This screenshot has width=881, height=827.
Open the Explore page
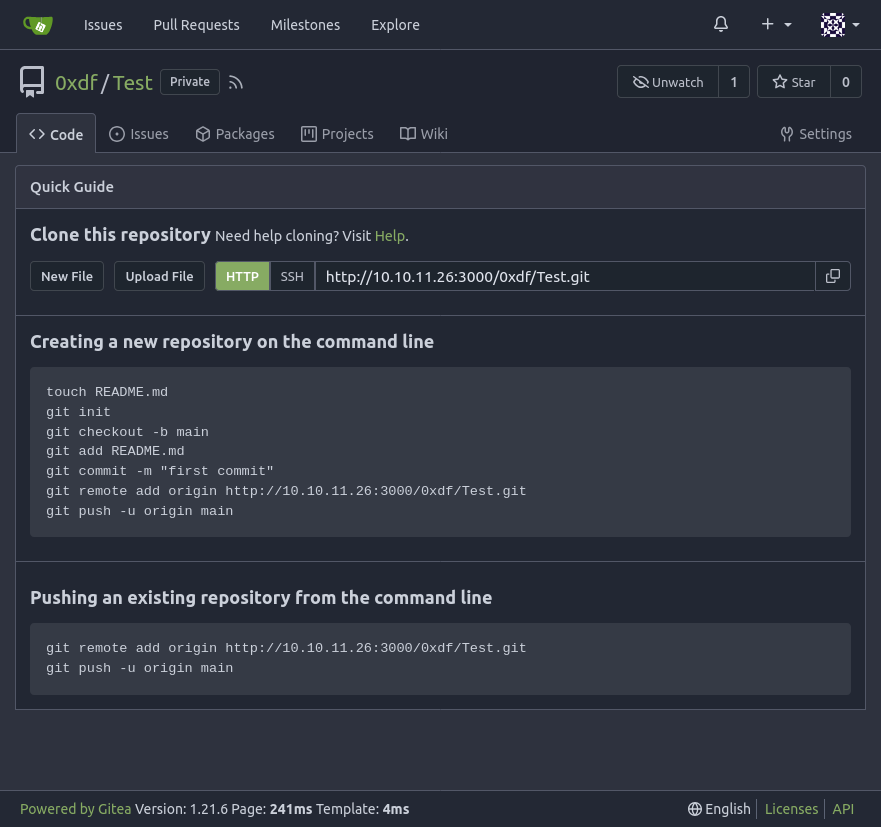click(395, 25)
